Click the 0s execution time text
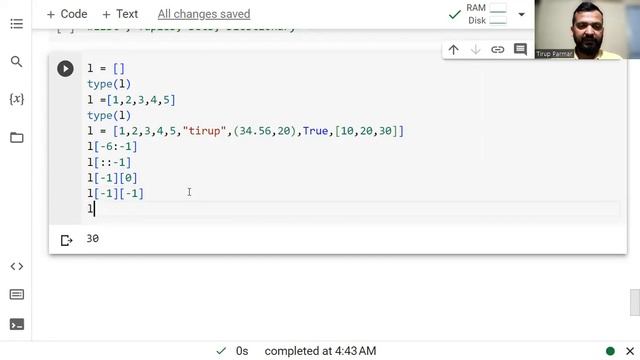 click(242, 351)
